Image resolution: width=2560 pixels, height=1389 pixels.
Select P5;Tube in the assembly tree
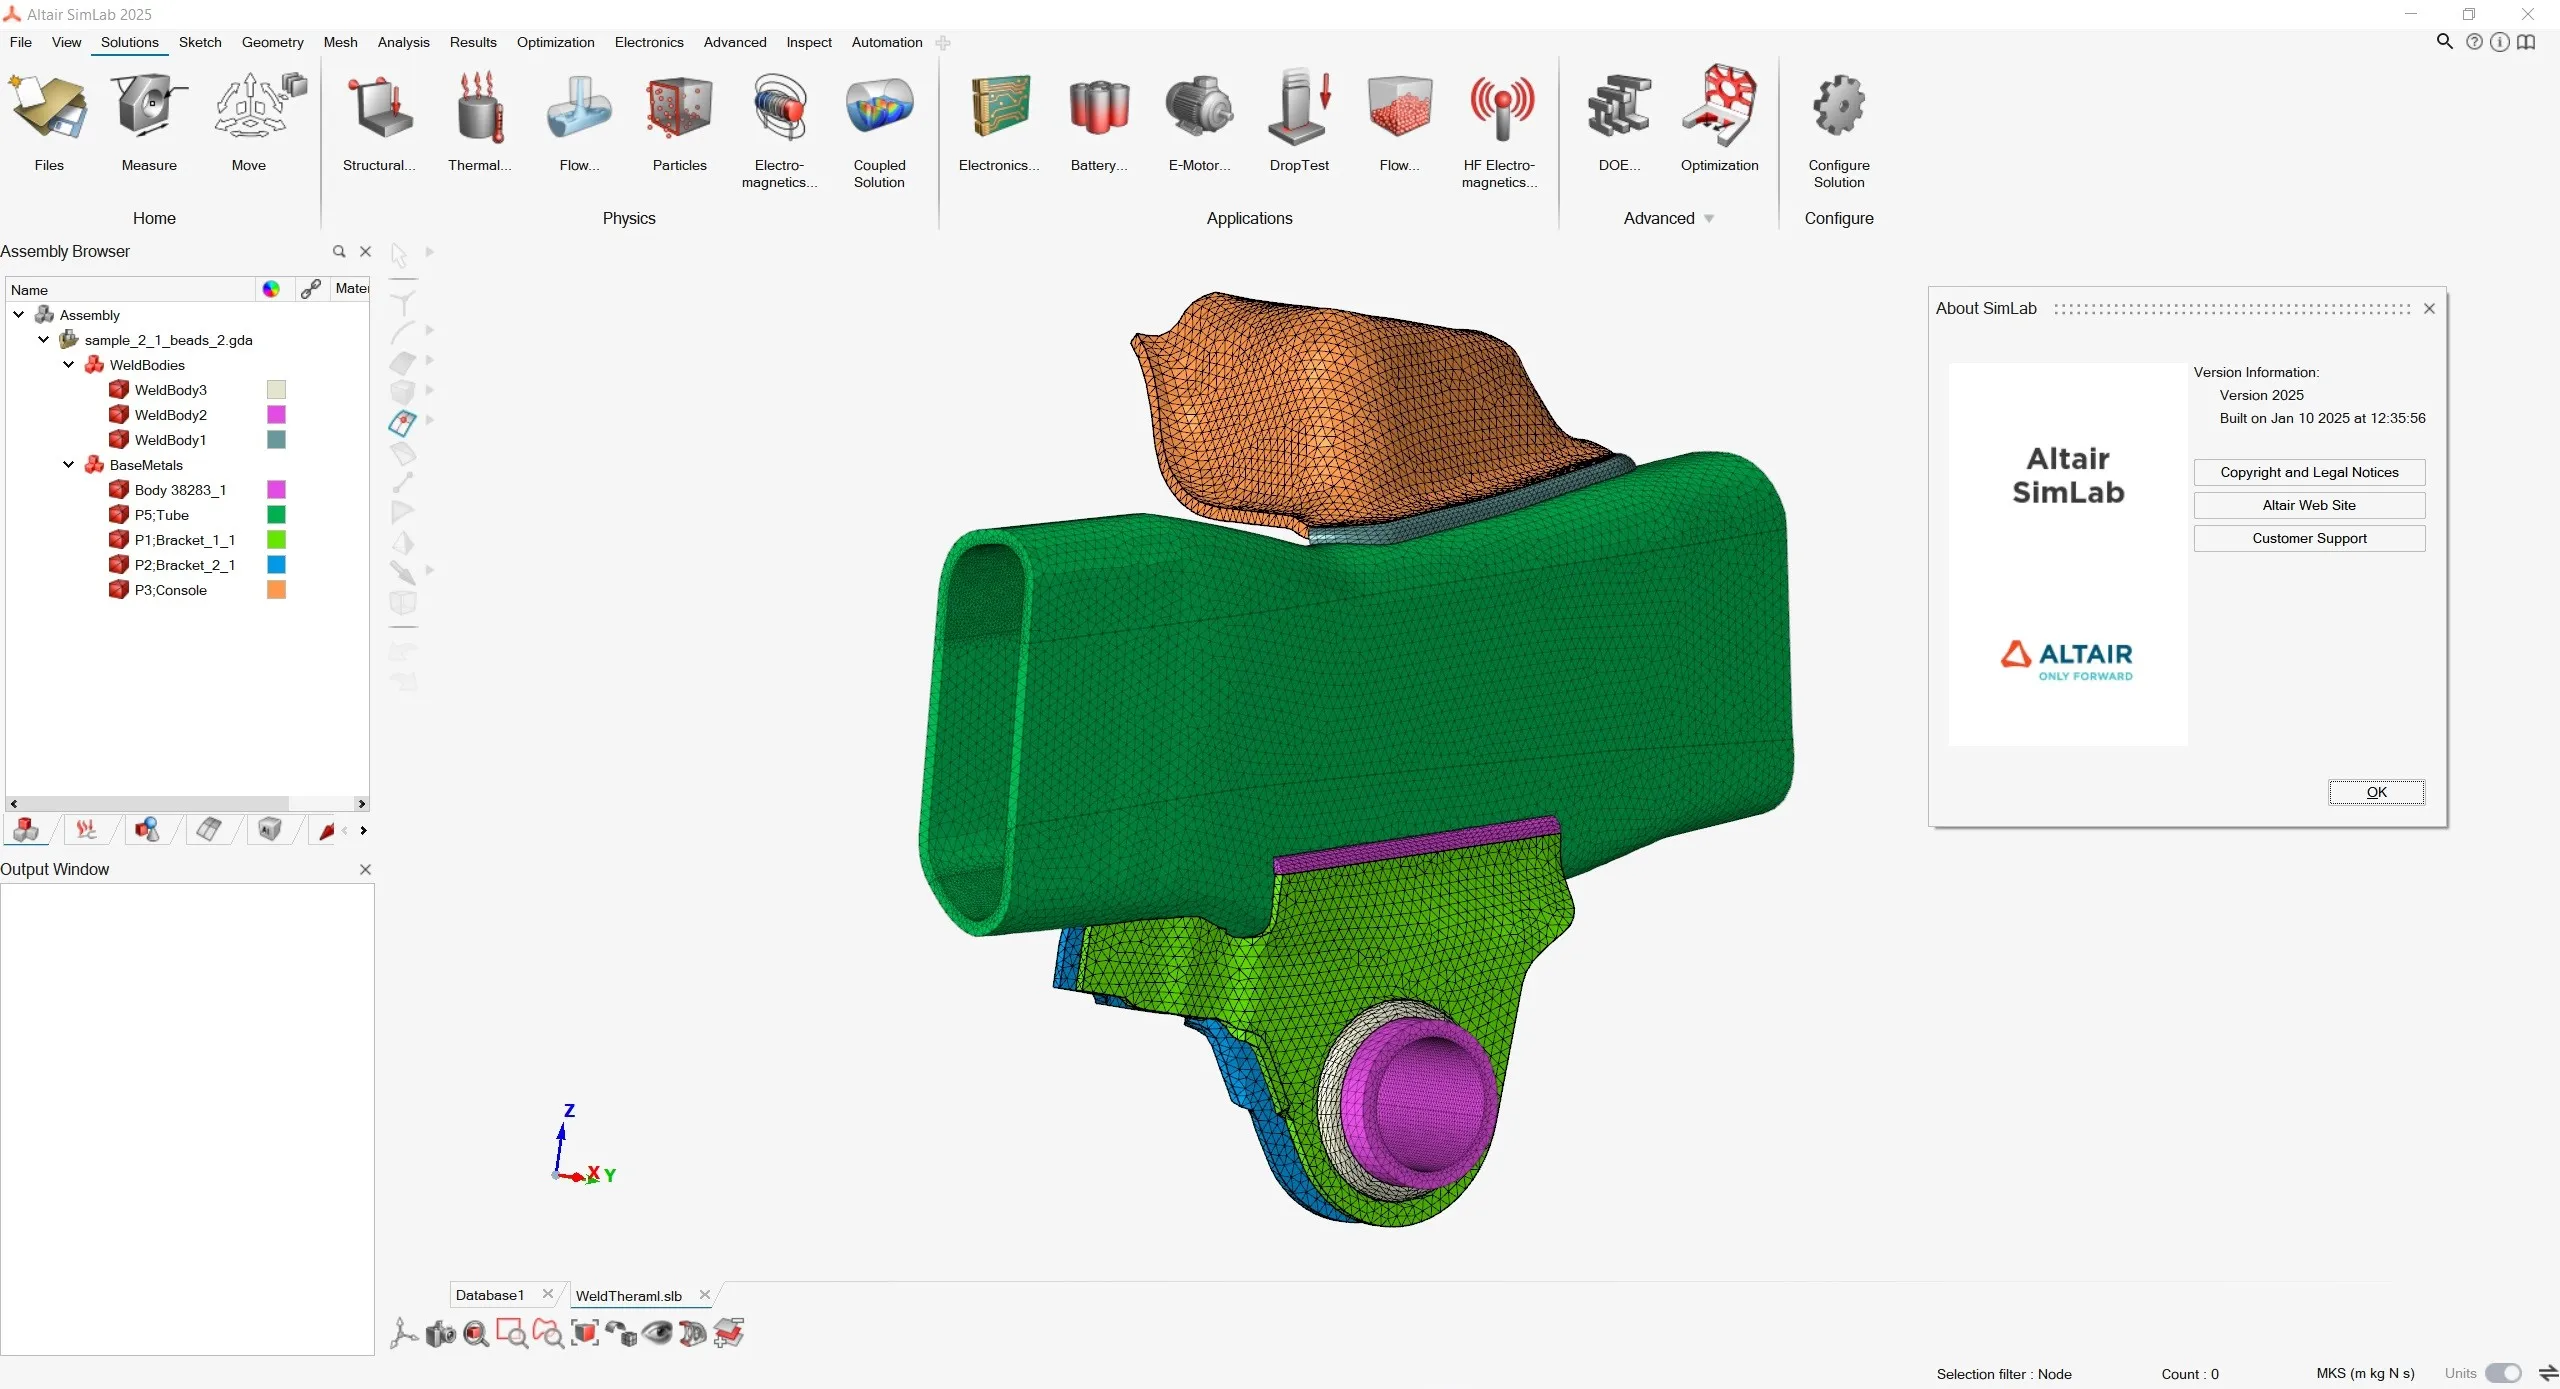pos(162,515)
